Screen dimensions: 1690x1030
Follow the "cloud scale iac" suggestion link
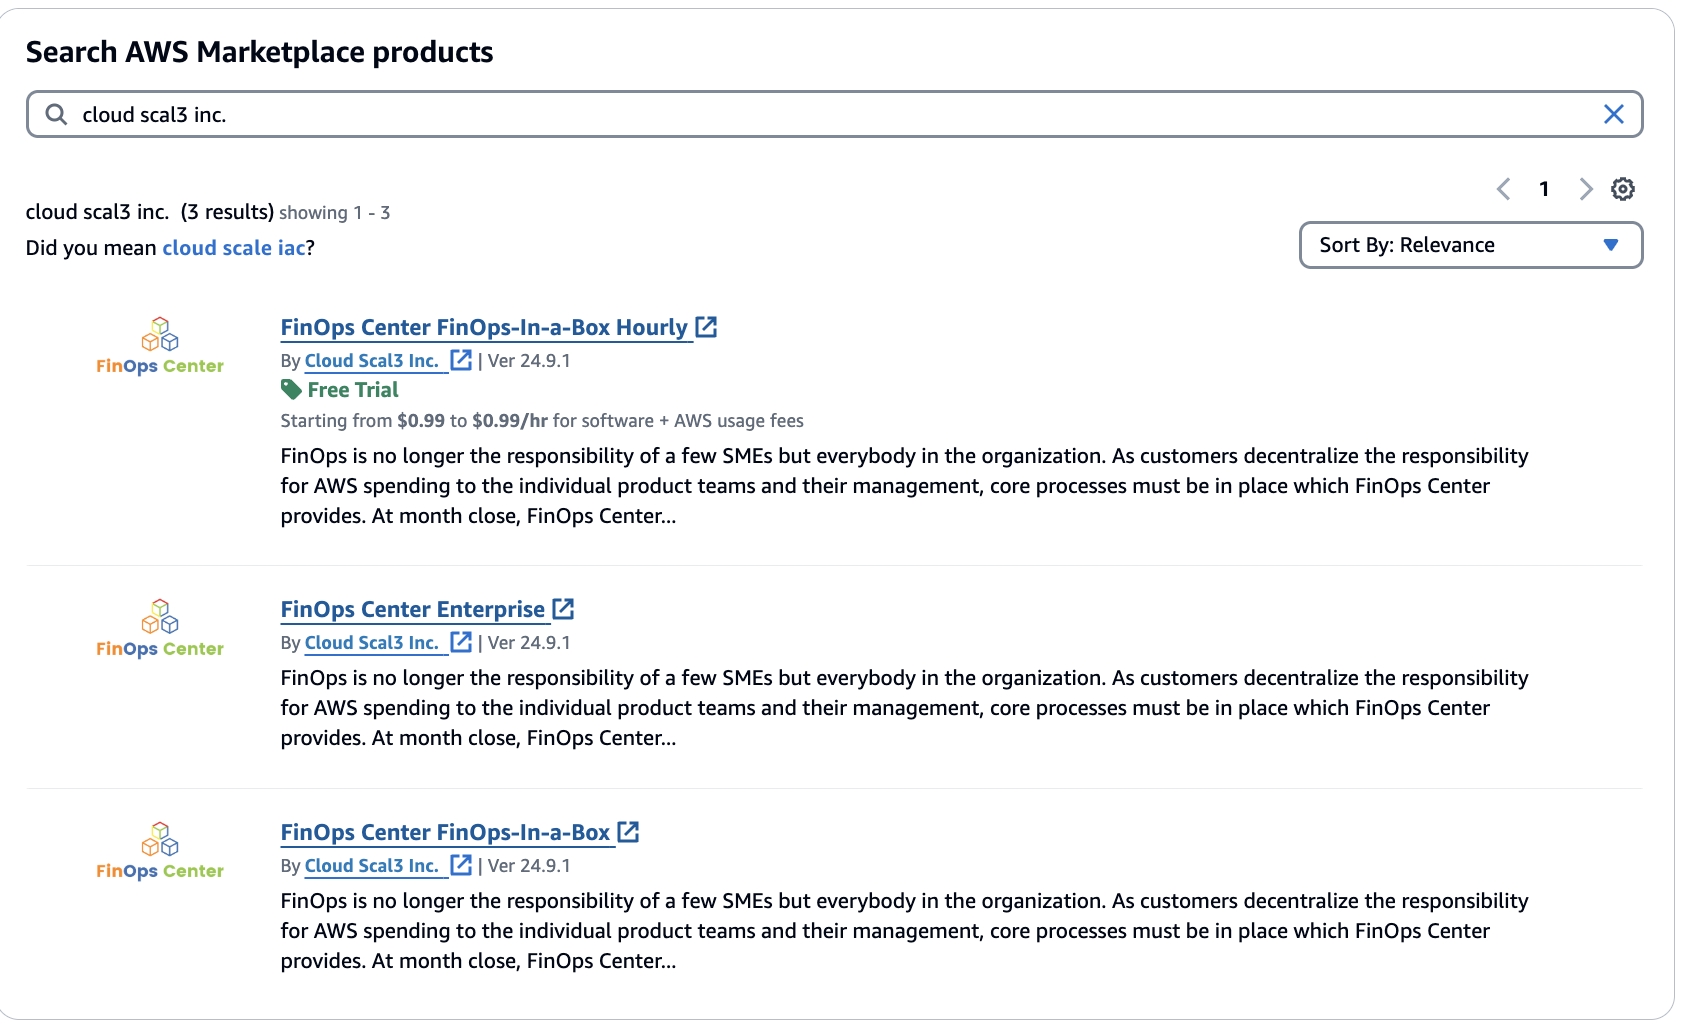[234, 248]
